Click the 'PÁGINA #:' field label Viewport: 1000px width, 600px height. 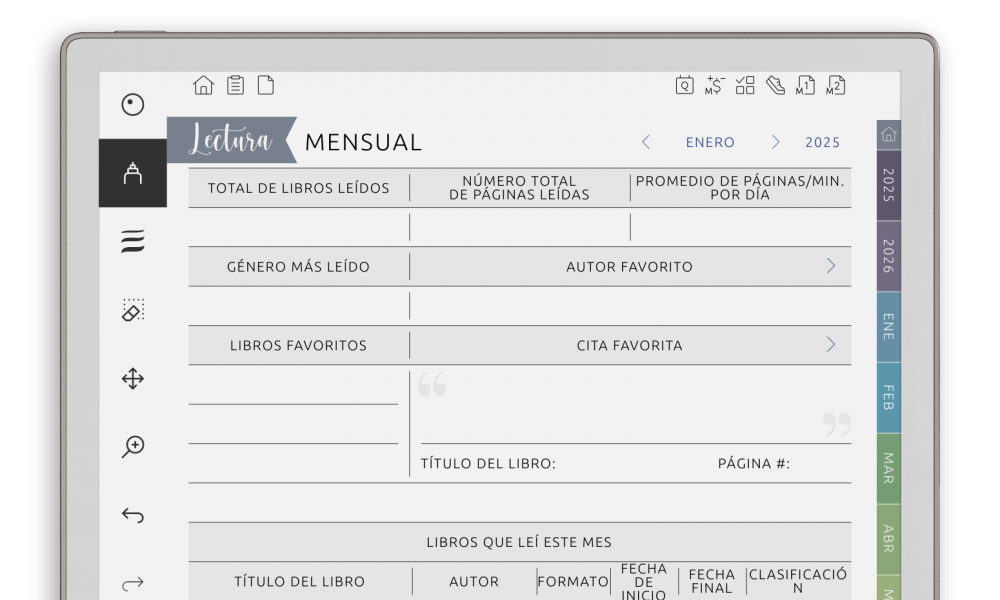pos(754,464)
